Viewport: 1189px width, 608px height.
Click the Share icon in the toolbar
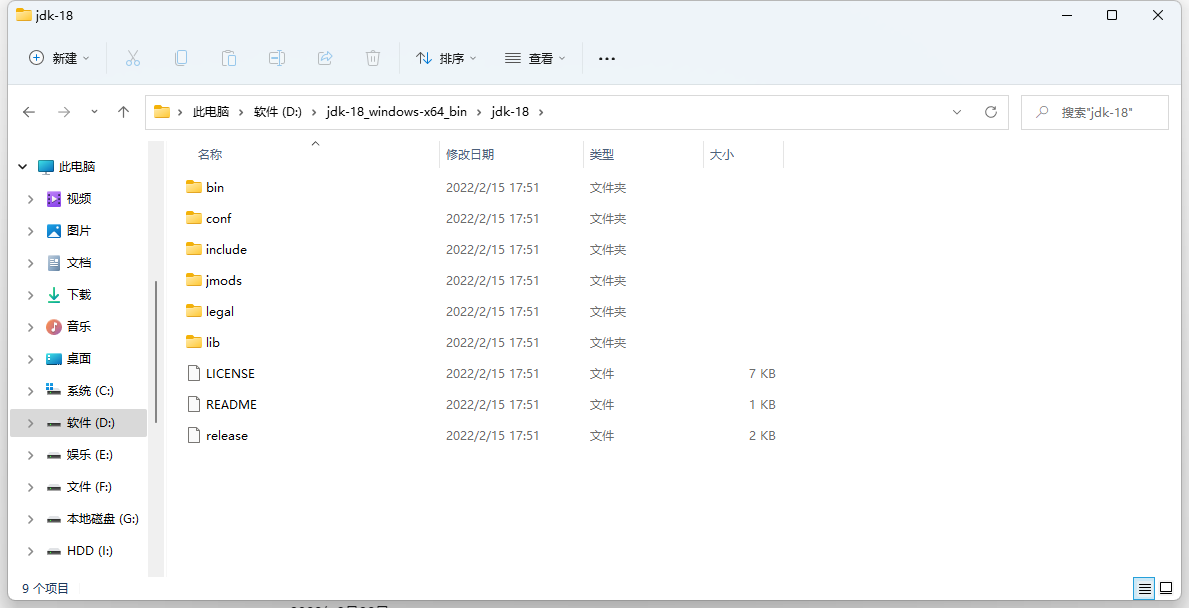coord(325,58)
